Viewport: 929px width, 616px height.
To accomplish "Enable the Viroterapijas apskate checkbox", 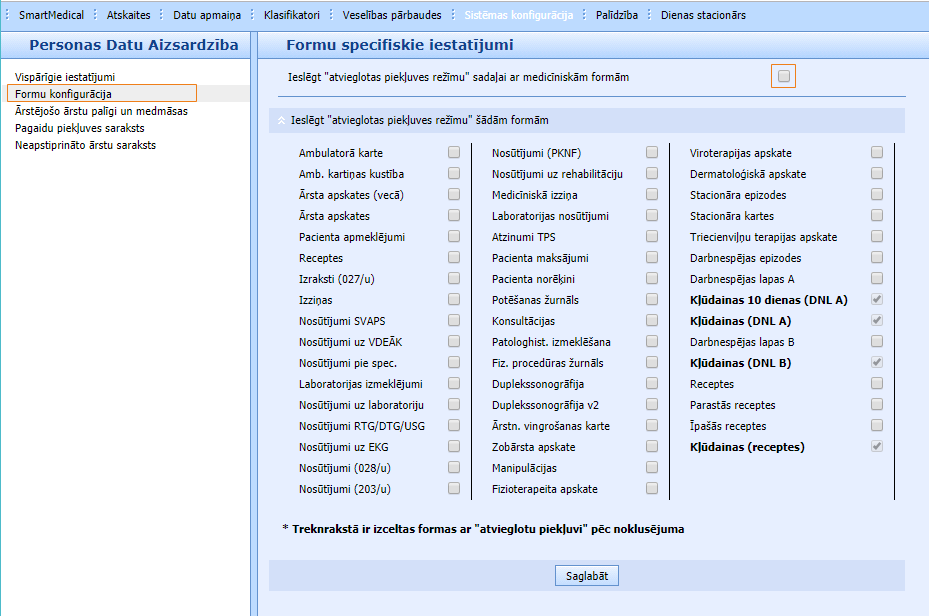I will [877, 153].
